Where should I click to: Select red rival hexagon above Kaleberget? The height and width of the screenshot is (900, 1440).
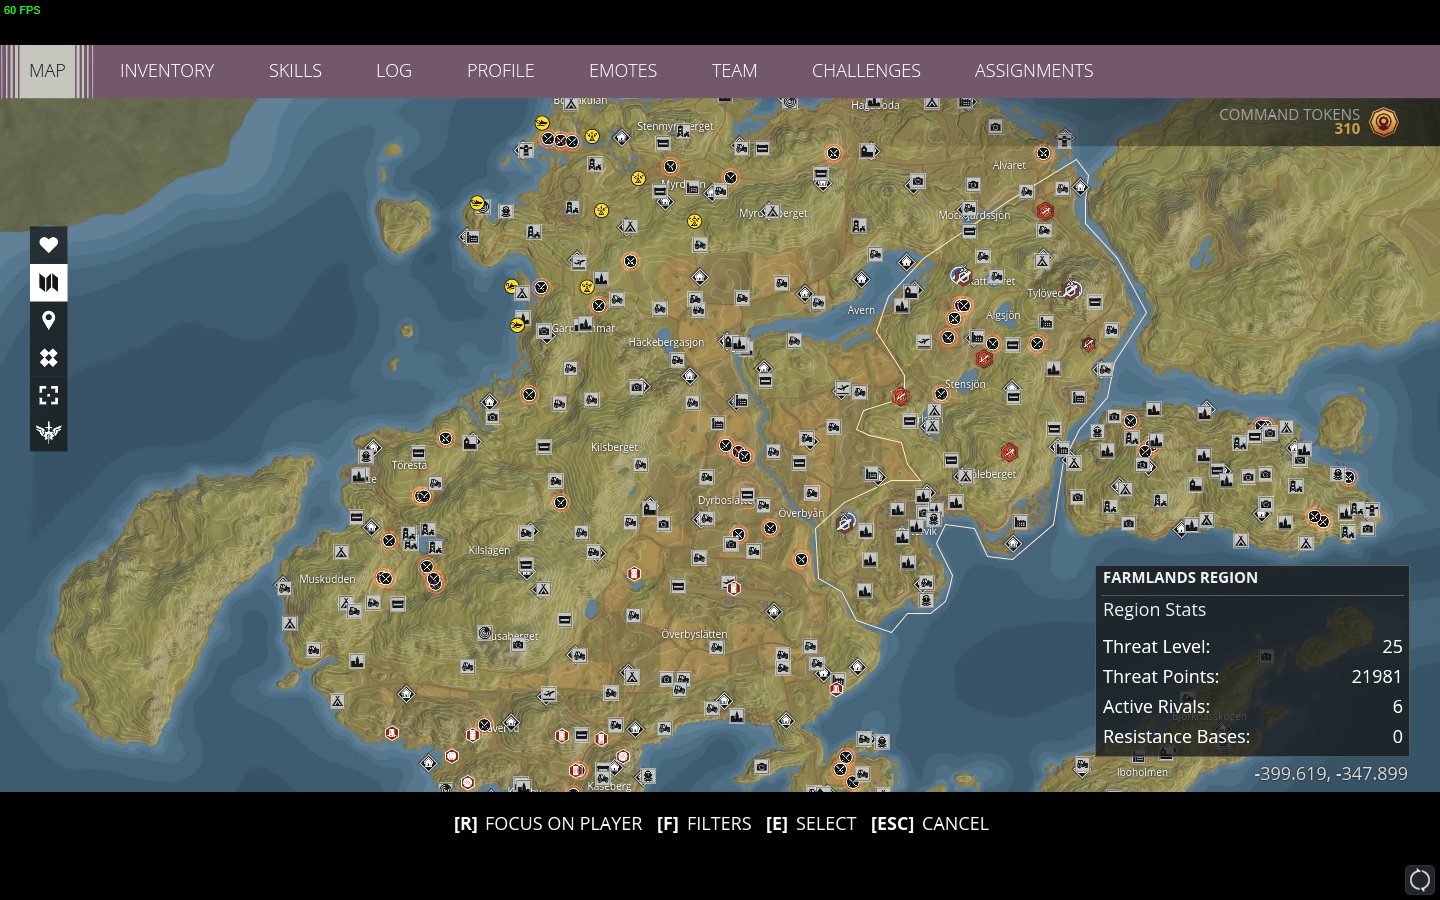point(1009,452)
